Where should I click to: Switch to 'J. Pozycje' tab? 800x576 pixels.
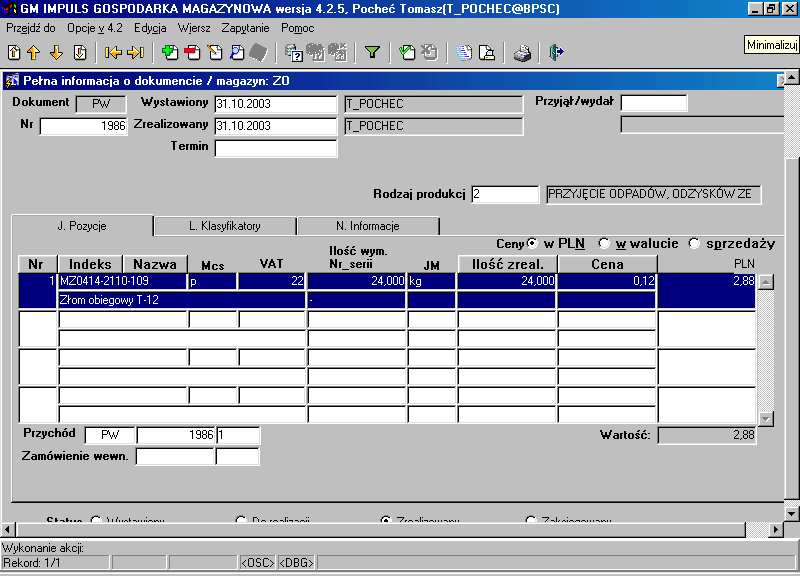click(82, 226)
